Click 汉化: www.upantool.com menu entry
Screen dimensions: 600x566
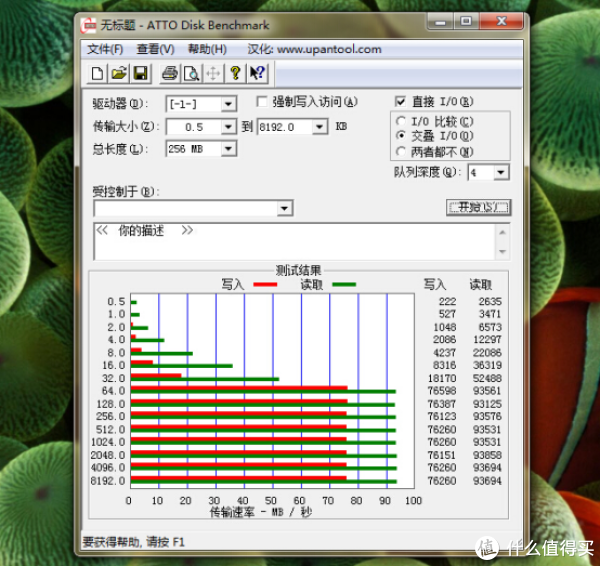[314, 49]
